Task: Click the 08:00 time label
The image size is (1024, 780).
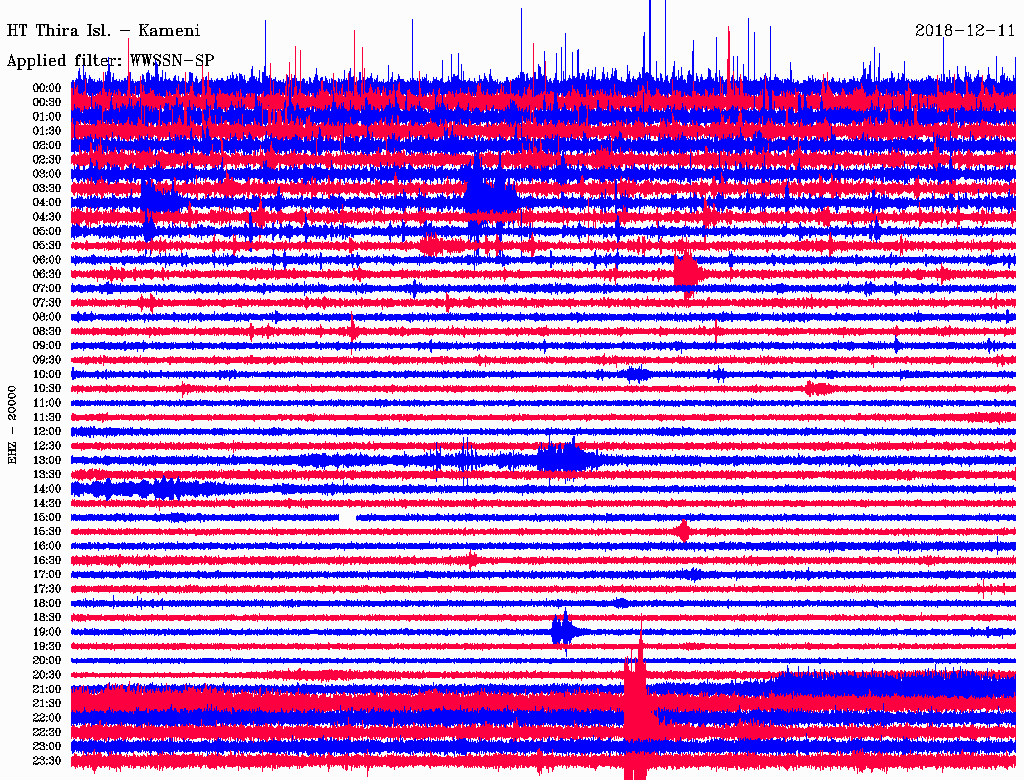Action: [47, 317]
